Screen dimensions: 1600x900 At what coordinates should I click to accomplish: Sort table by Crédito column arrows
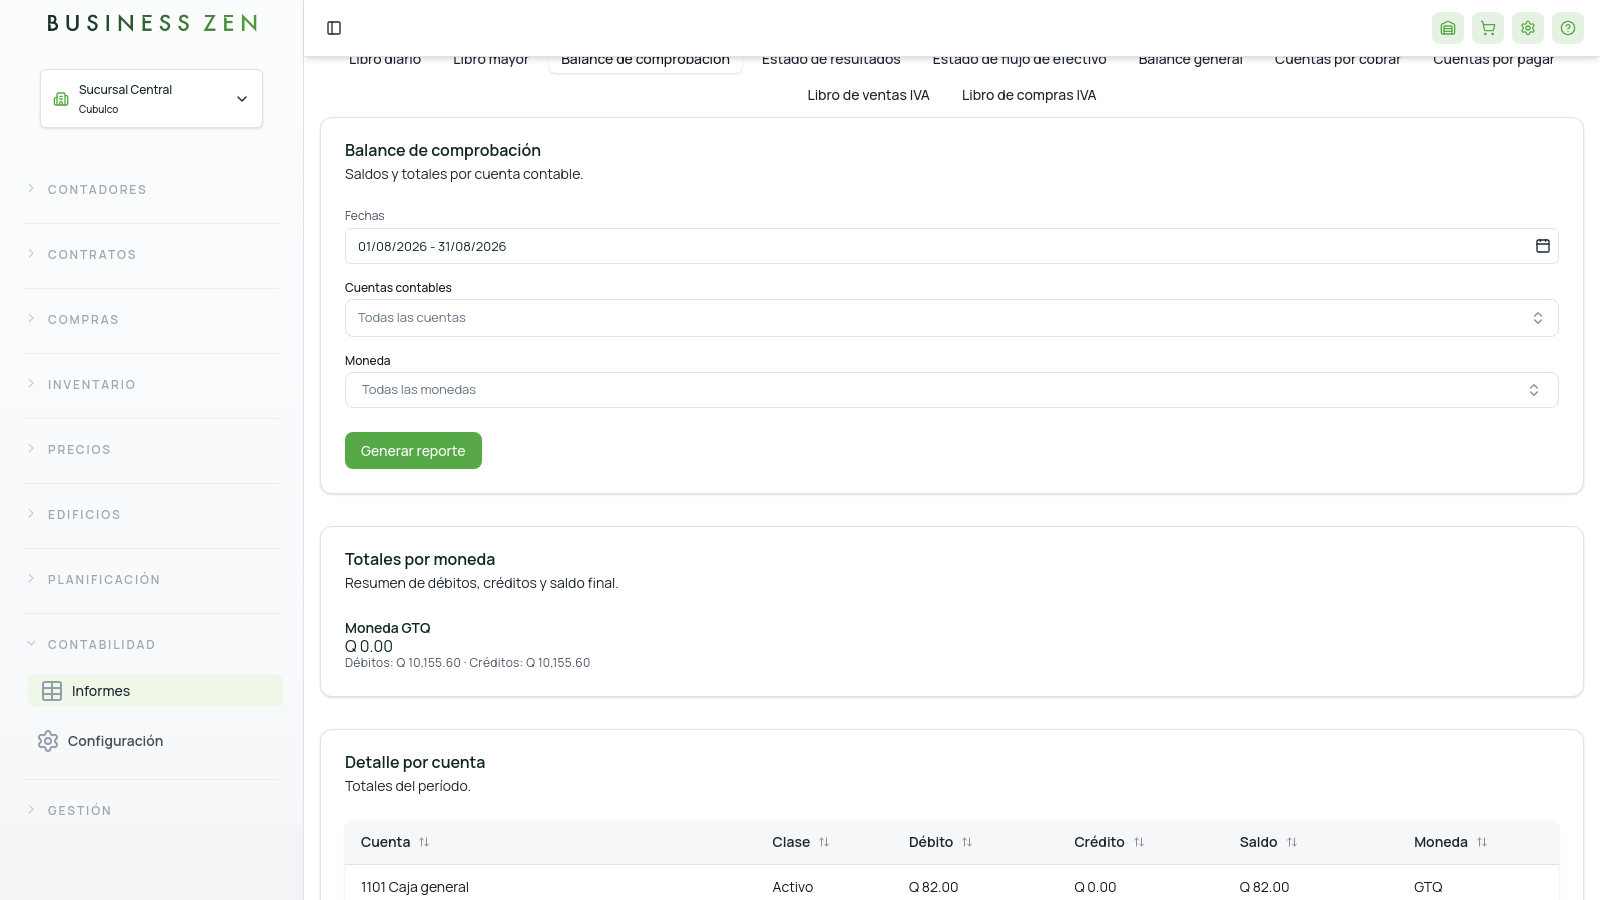tap(1139, 842)
